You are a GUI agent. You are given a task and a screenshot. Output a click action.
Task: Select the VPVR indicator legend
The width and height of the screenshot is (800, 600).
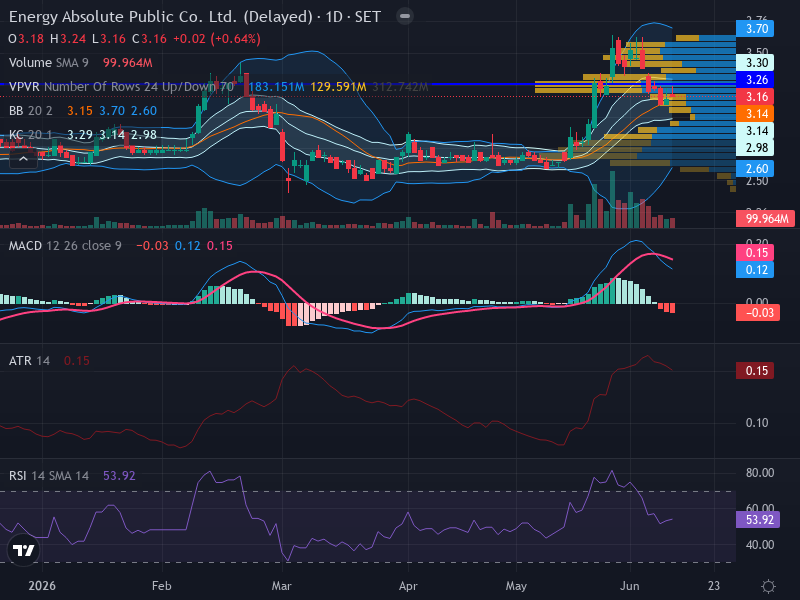(x=121, y=87)
